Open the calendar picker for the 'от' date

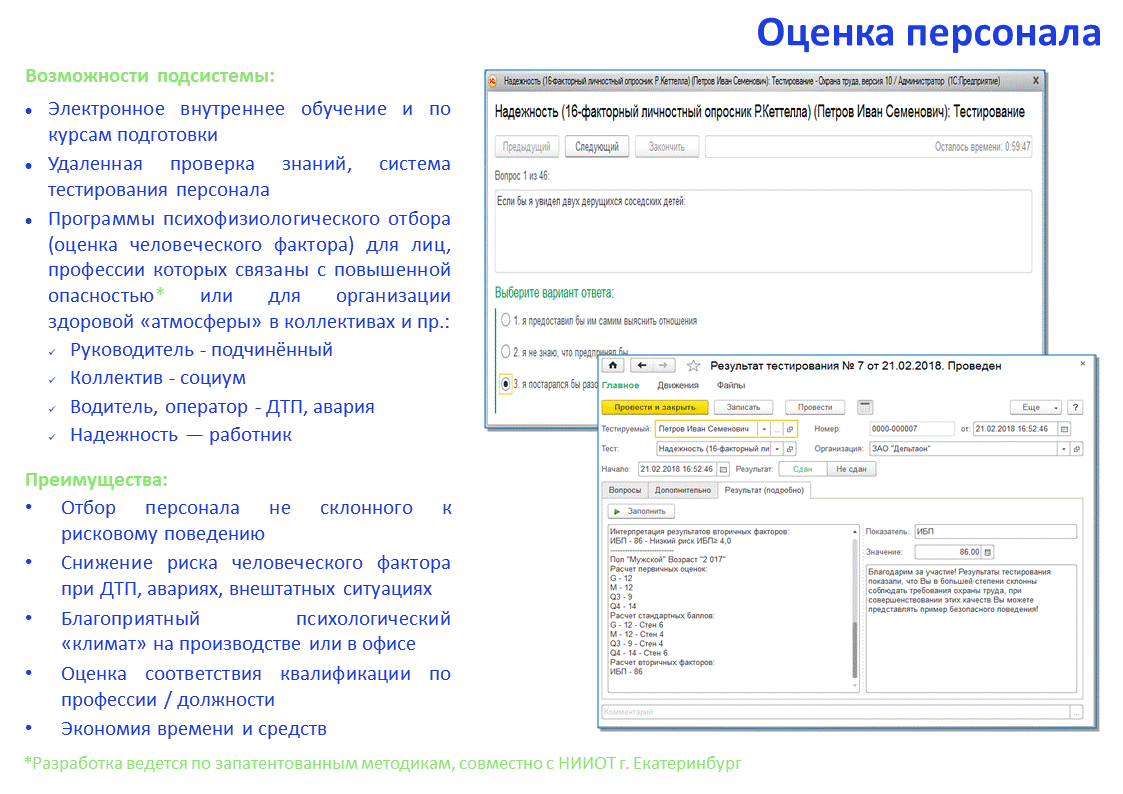tap(1065, 429)
